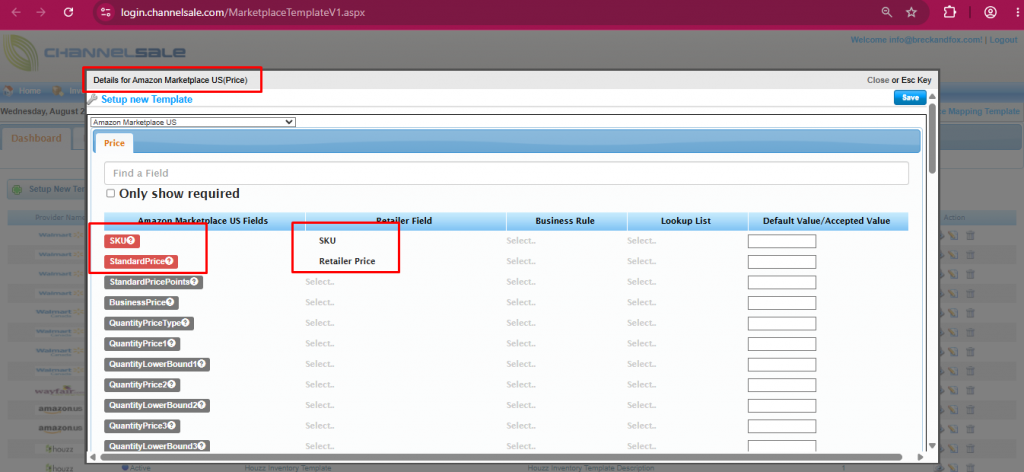The height and width of the screenshot is (472, 1024).
Task: Open Business Rule select for SKU row
Action: click(x=521, y=241)
